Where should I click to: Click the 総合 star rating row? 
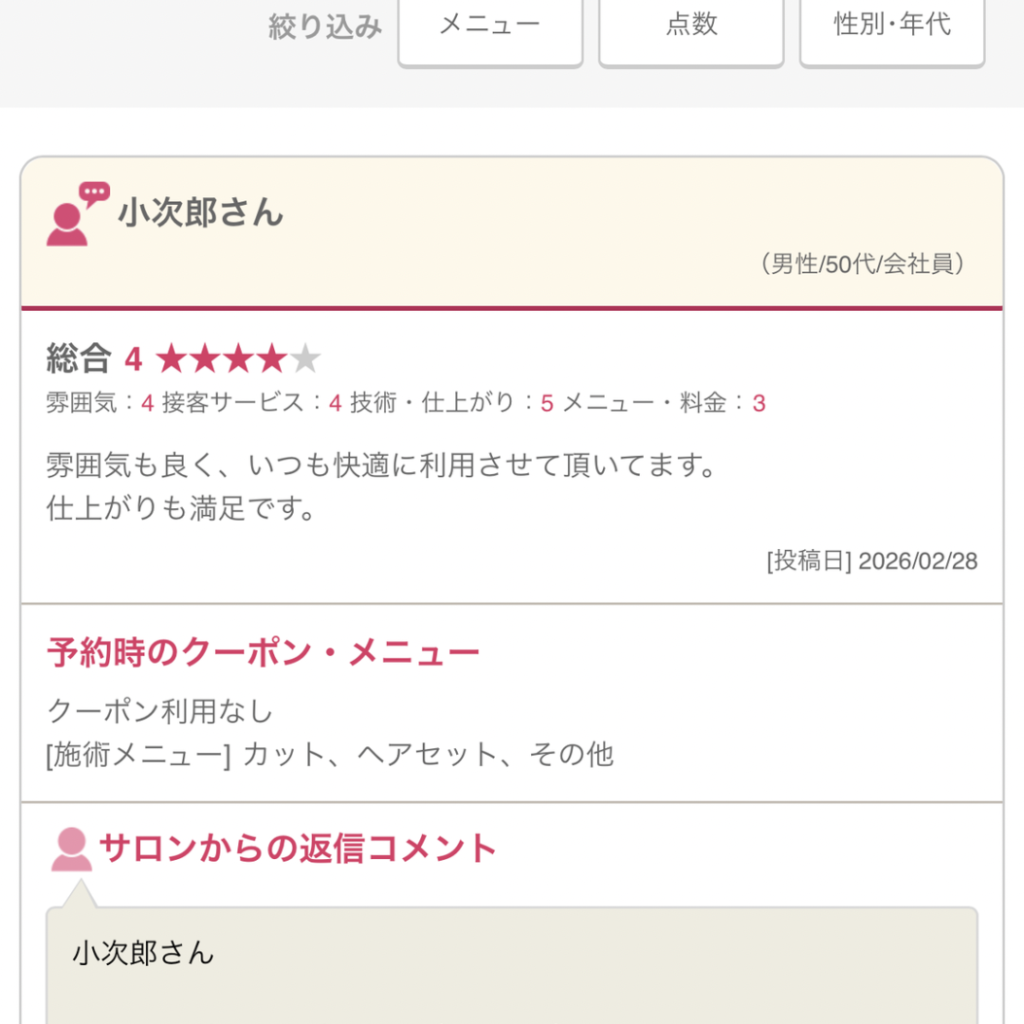click(x=183, y=358)
